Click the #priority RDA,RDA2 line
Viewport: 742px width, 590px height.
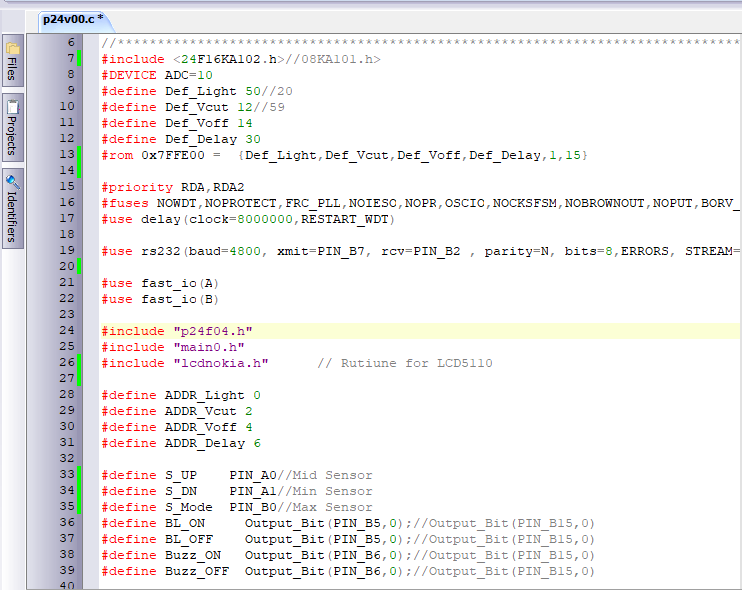[173, 187]
